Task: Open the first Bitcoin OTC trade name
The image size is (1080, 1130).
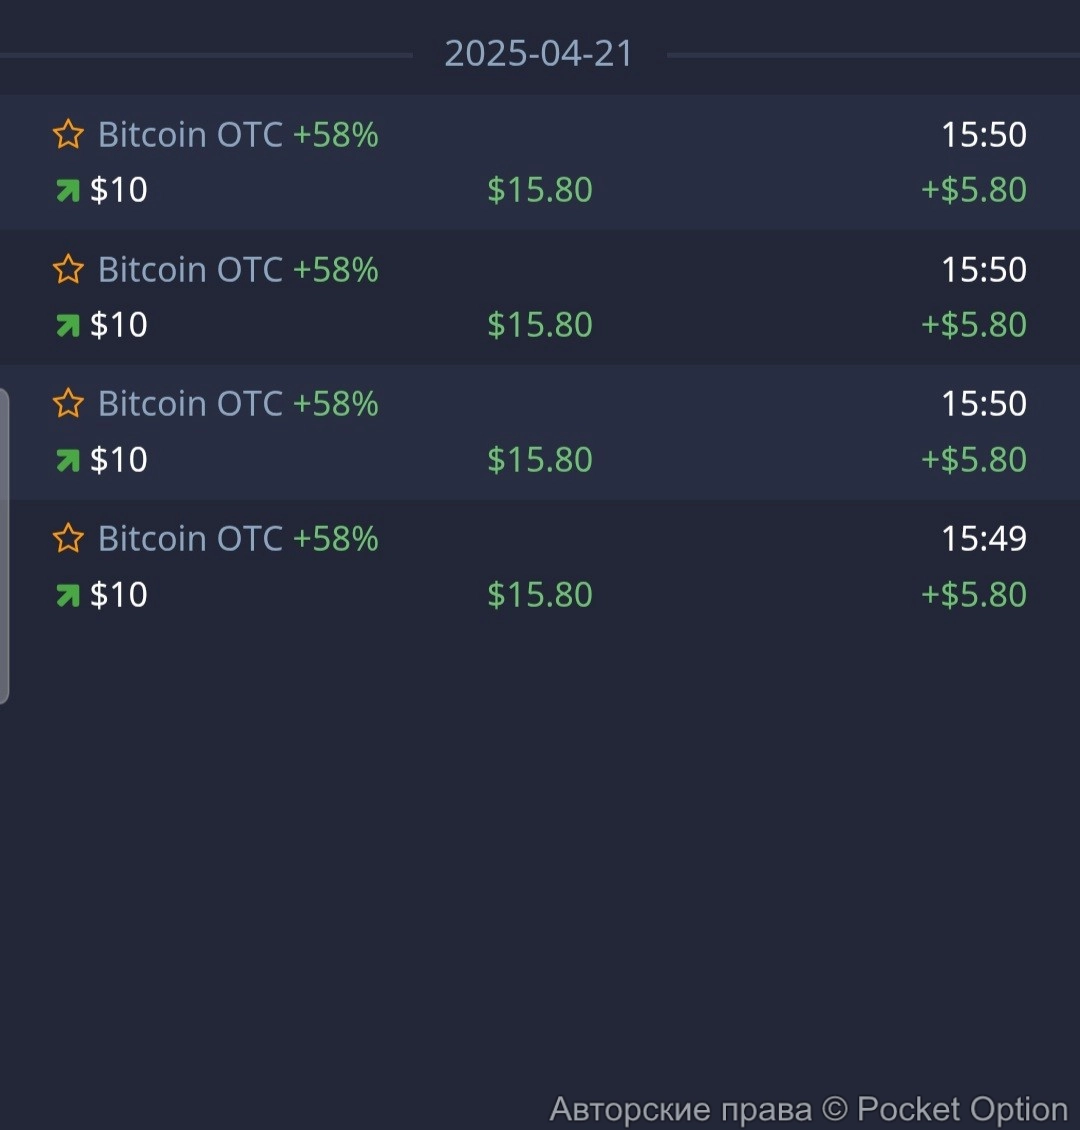Action: tap(190, 134)
